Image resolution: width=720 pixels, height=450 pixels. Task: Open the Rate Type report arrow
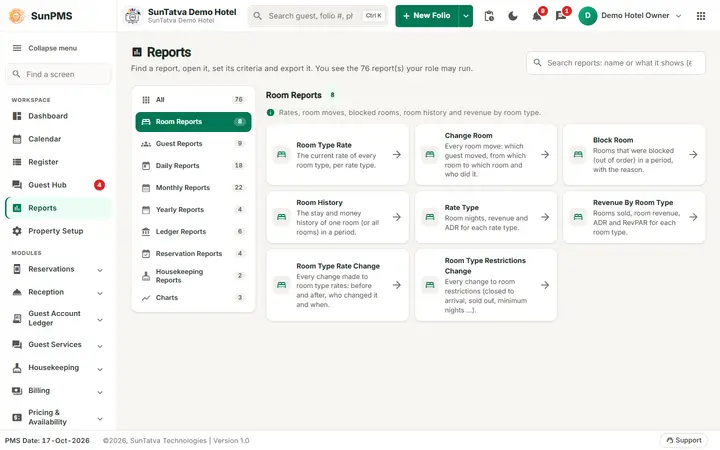(545, 217)
